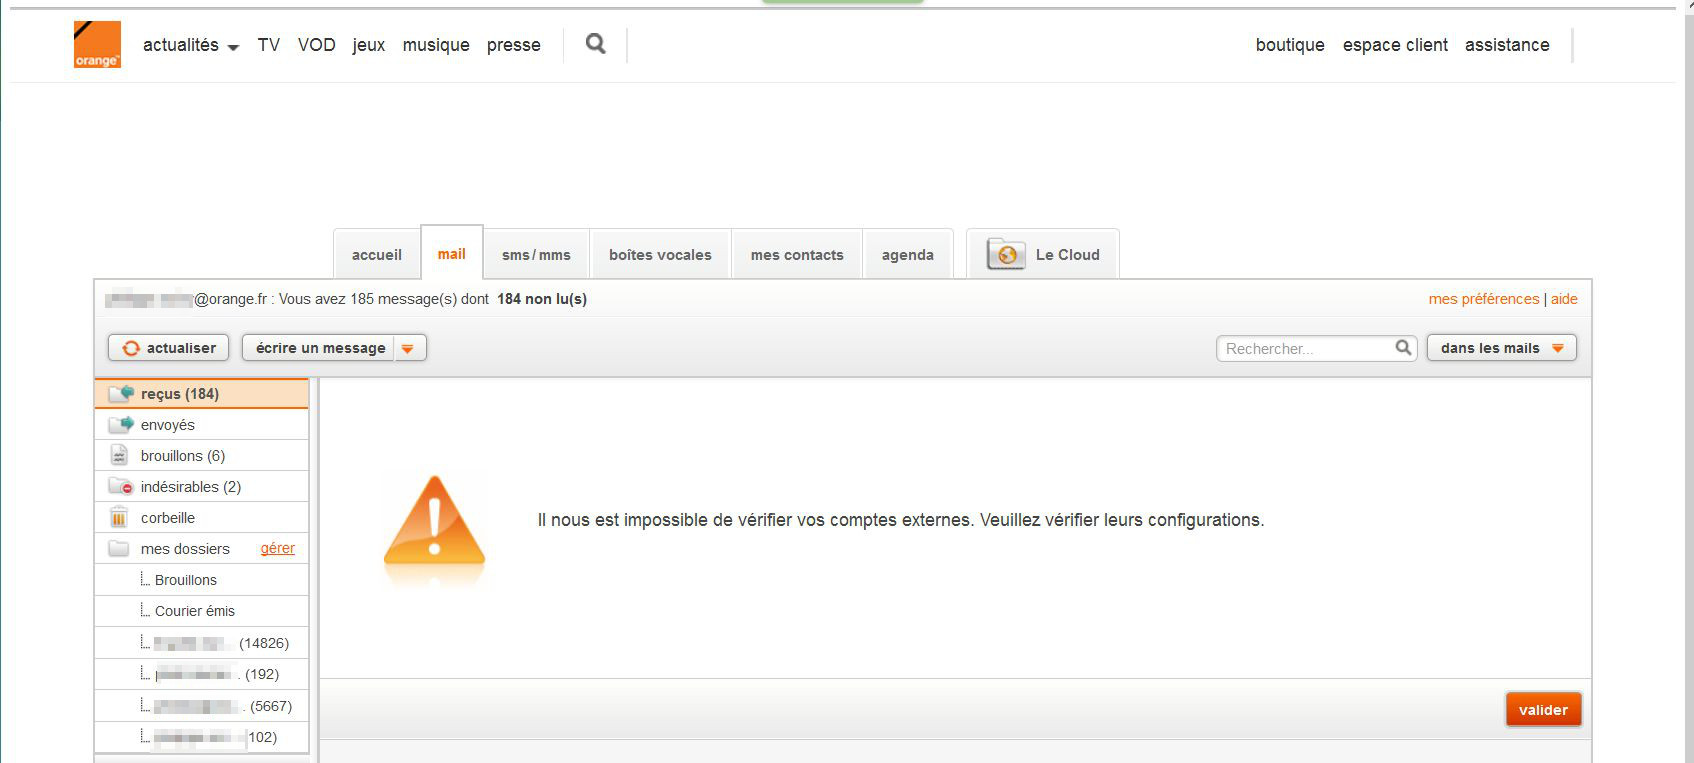Screen dimensions: 1694x763
Task: Open the TV section
Action: tap(269, 45)
